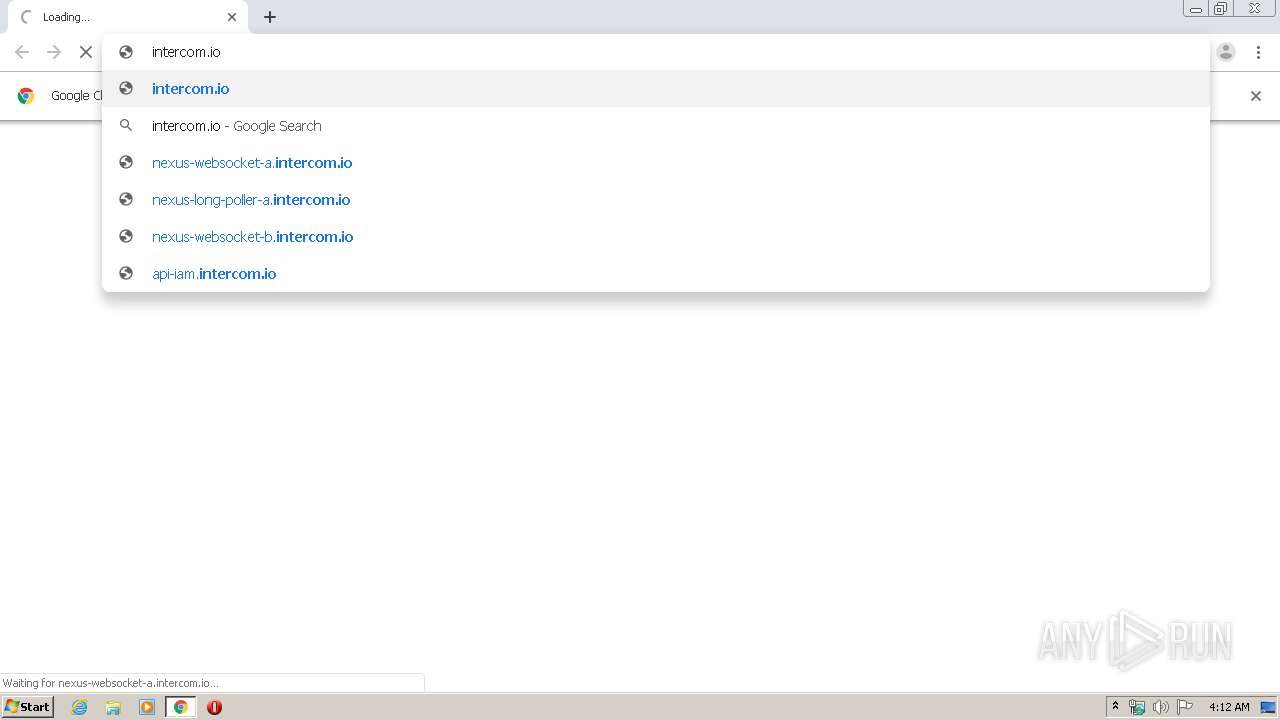Launch Internet Explorer from taskbar
1280x720 pixels.
click(80, 707)
